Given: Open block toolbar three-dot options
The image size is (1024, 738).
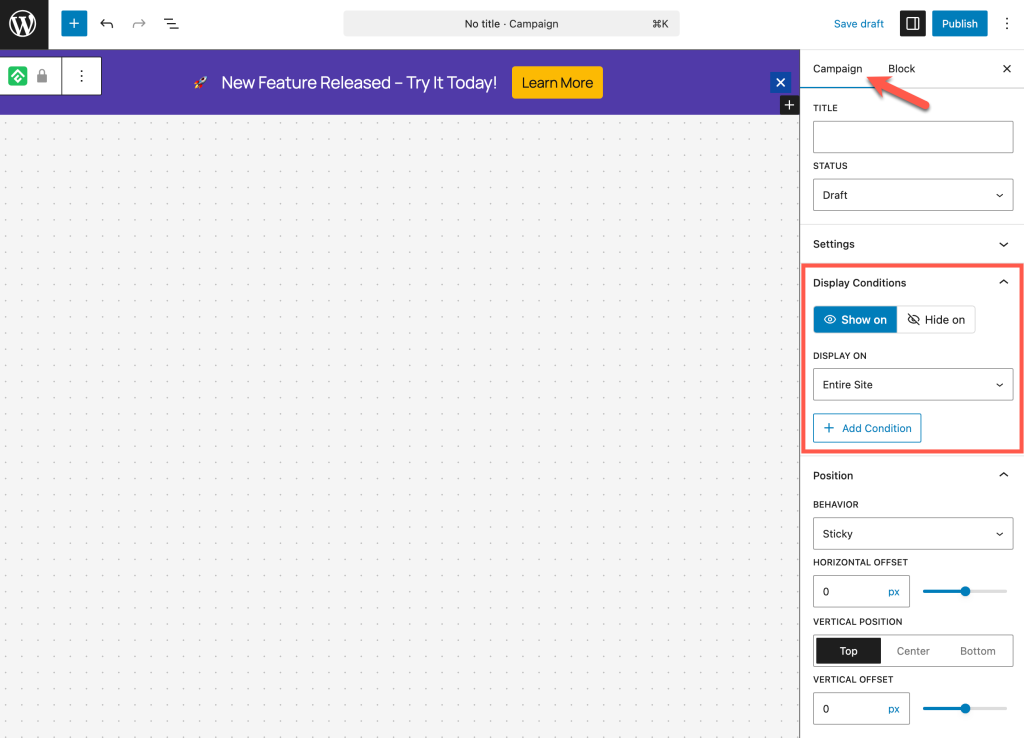Looking at the screenshot, I should [82, 76].
